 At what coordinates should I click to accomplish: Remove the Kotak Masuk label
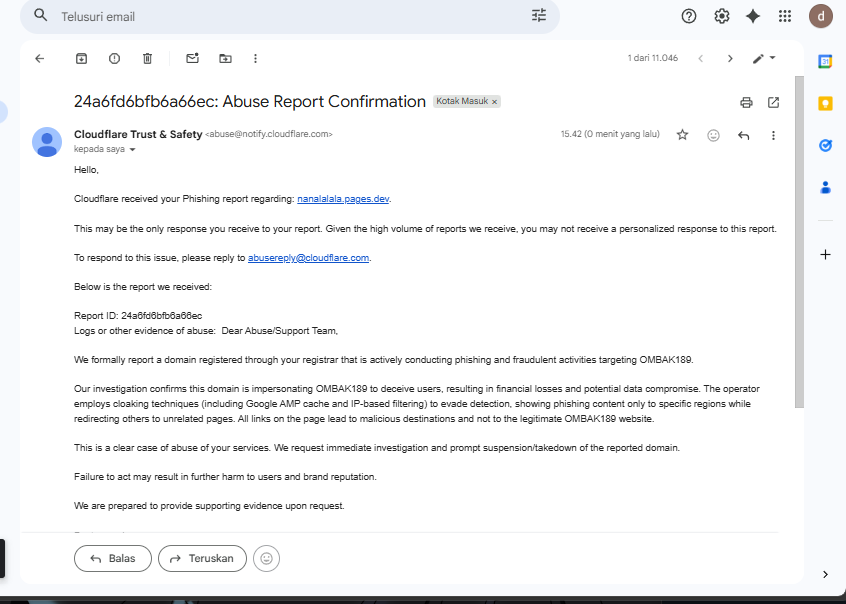(x=494, y=101)
